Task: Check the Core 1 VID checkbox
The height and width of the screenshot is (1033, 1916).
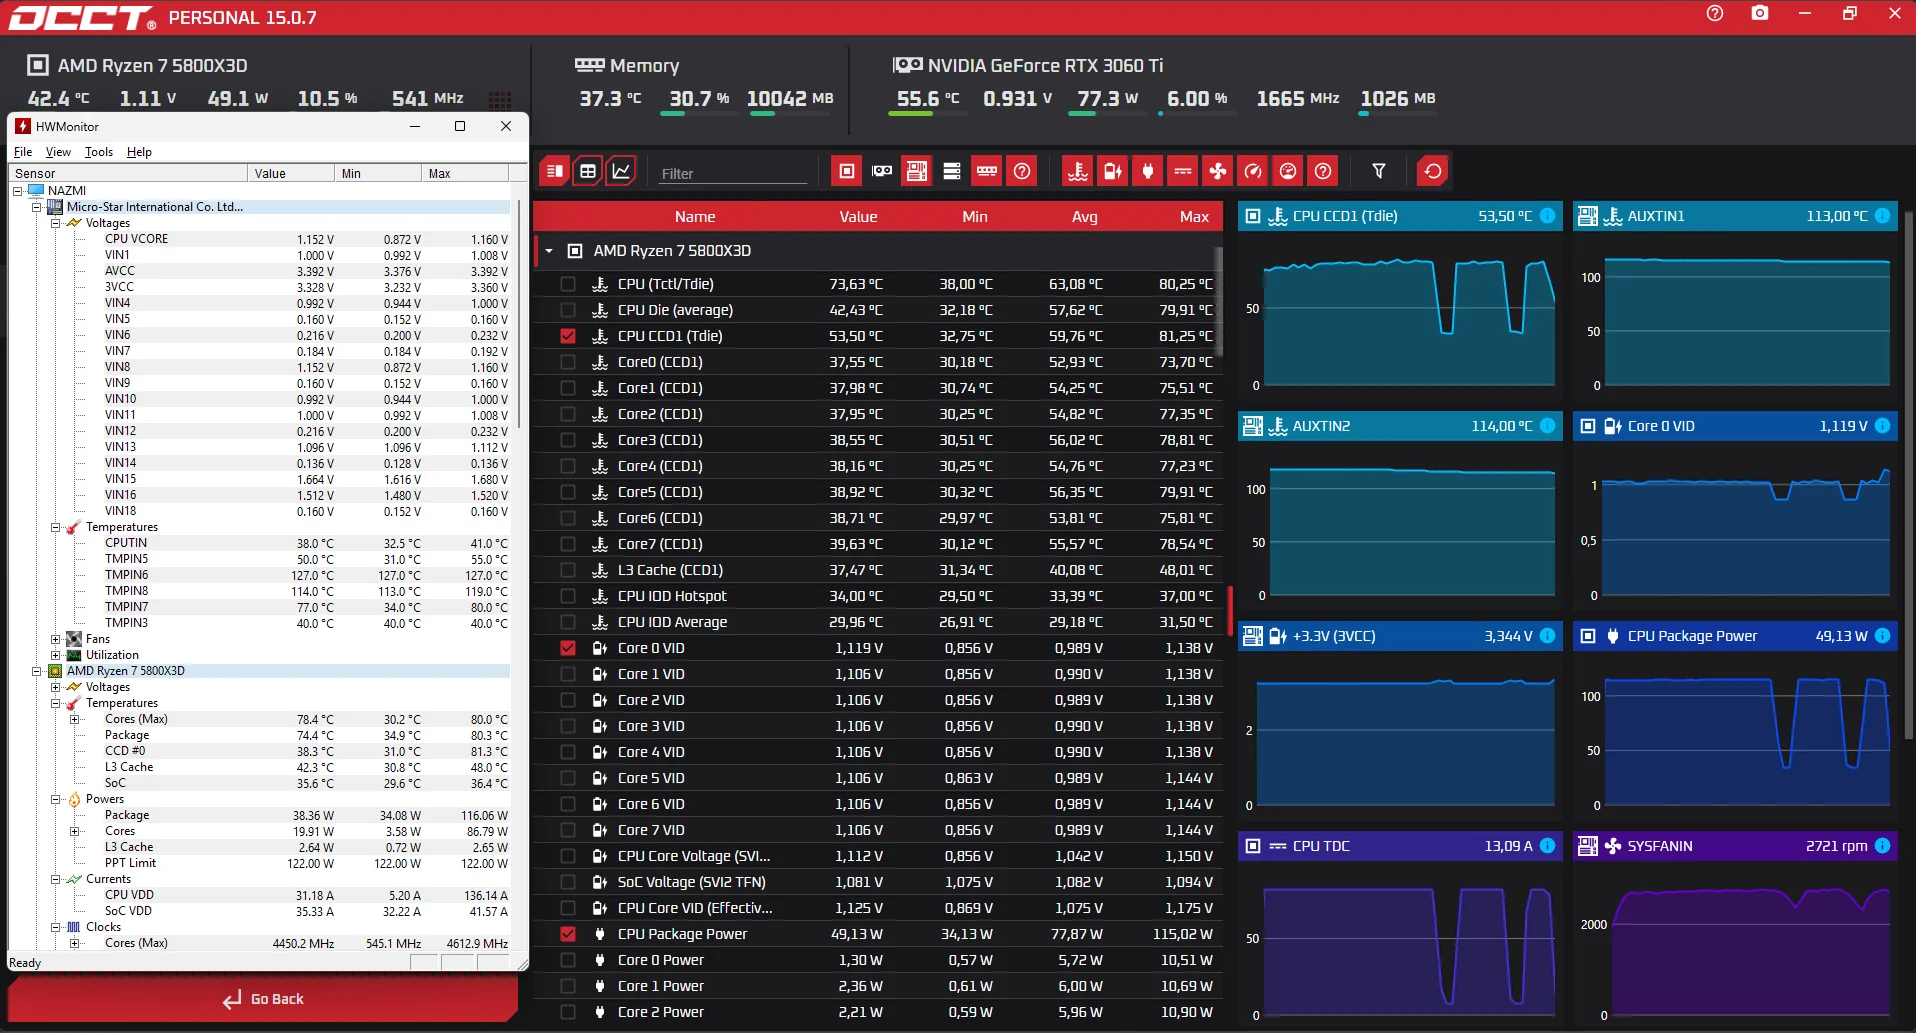Action: point(568,674)
